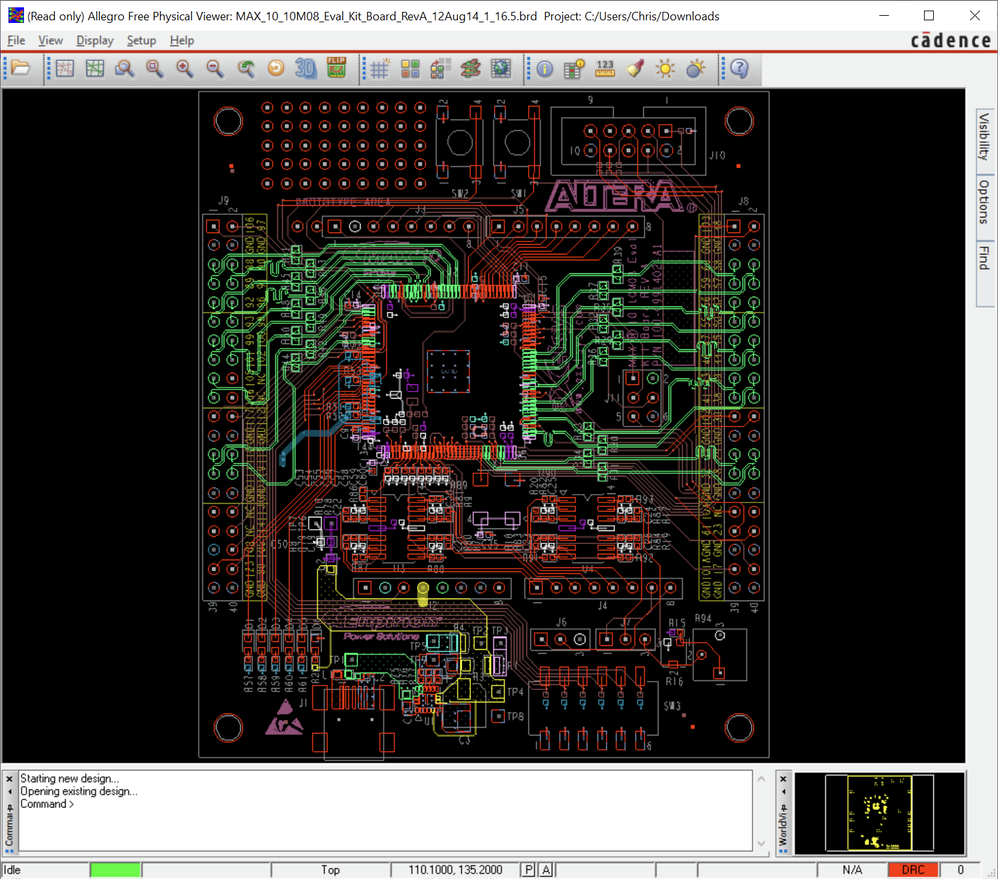Click the J10 connector label

717,155
